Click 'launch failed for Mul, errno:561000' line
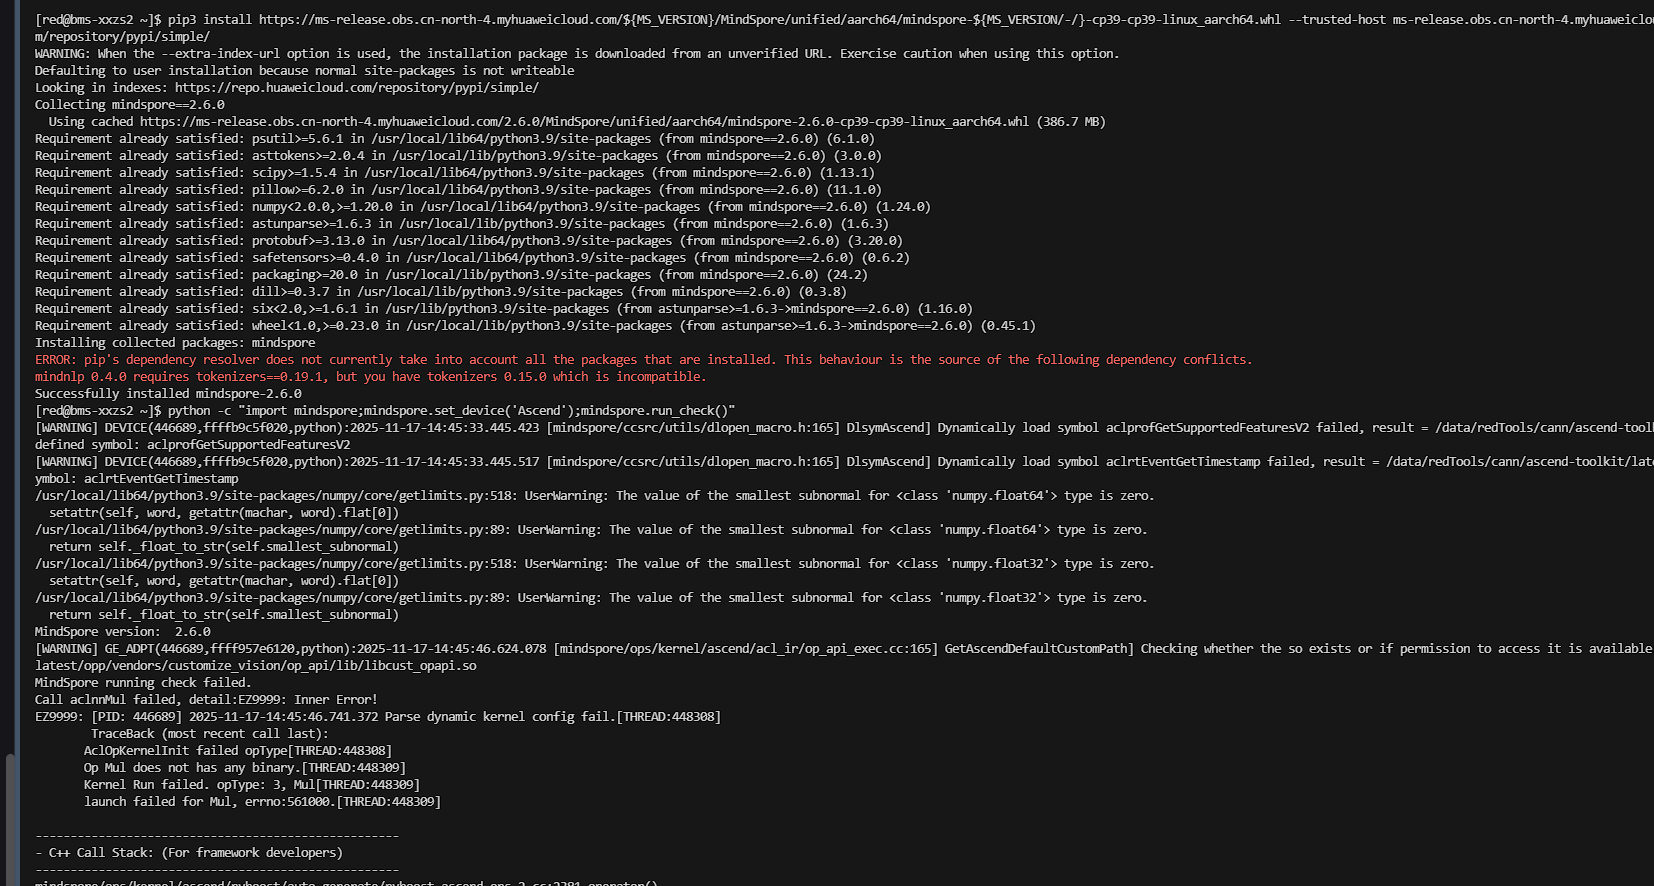The width and height of the screenshot is (1654, 886). coord(262,802)
